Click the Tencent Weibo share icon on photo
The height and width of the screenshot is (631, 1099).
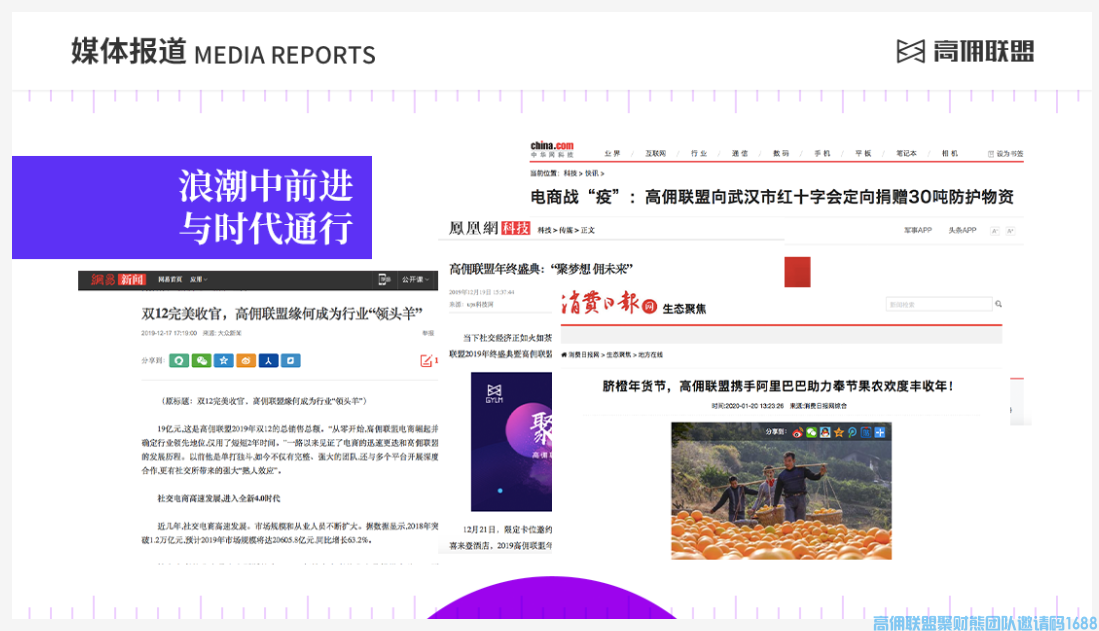tap(852, 433)
